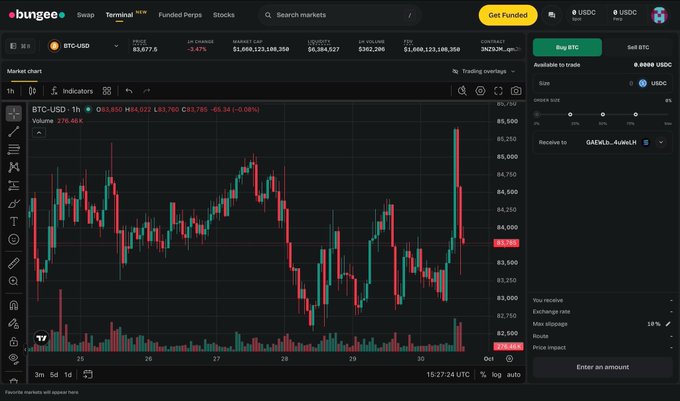Open the Indicators dialog
This screenshot has height=401, width=680.
[x=72, y=91]
